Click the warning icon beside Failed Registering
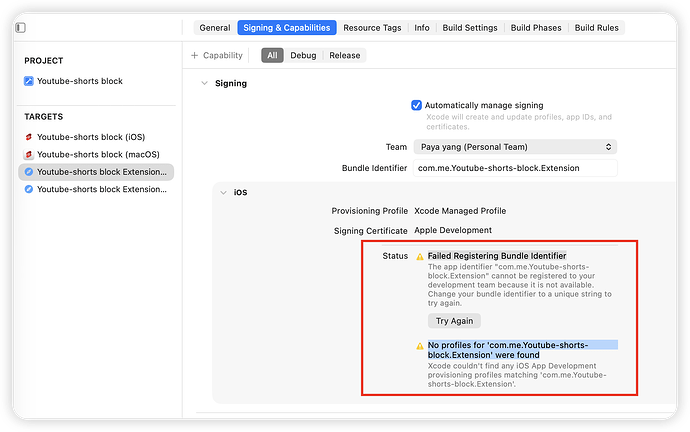 pyautogui.click(x=420, y=256)
